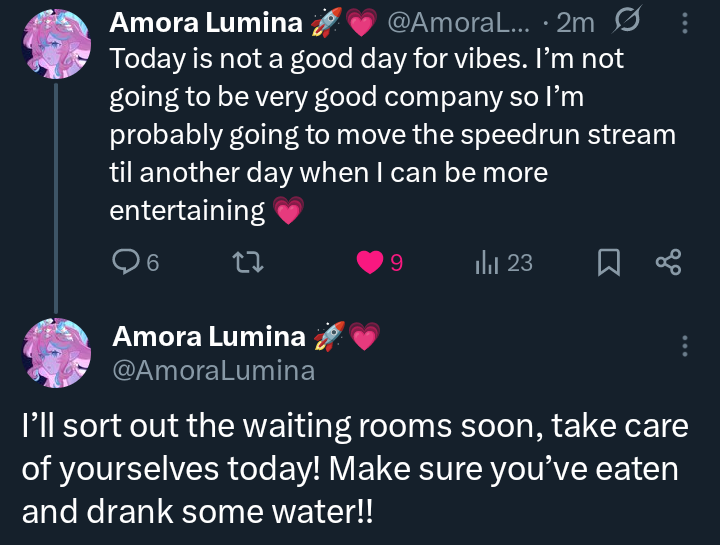This screenshot has height=545, width=720.
Task: Click the repost arrows icon
Action: 245,263
